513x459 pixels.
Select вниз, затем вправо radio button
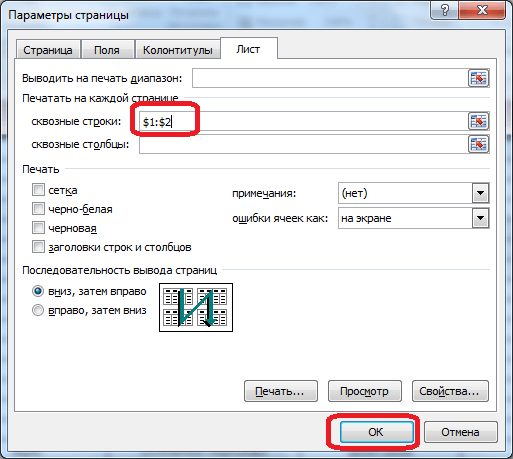point(38,291)
